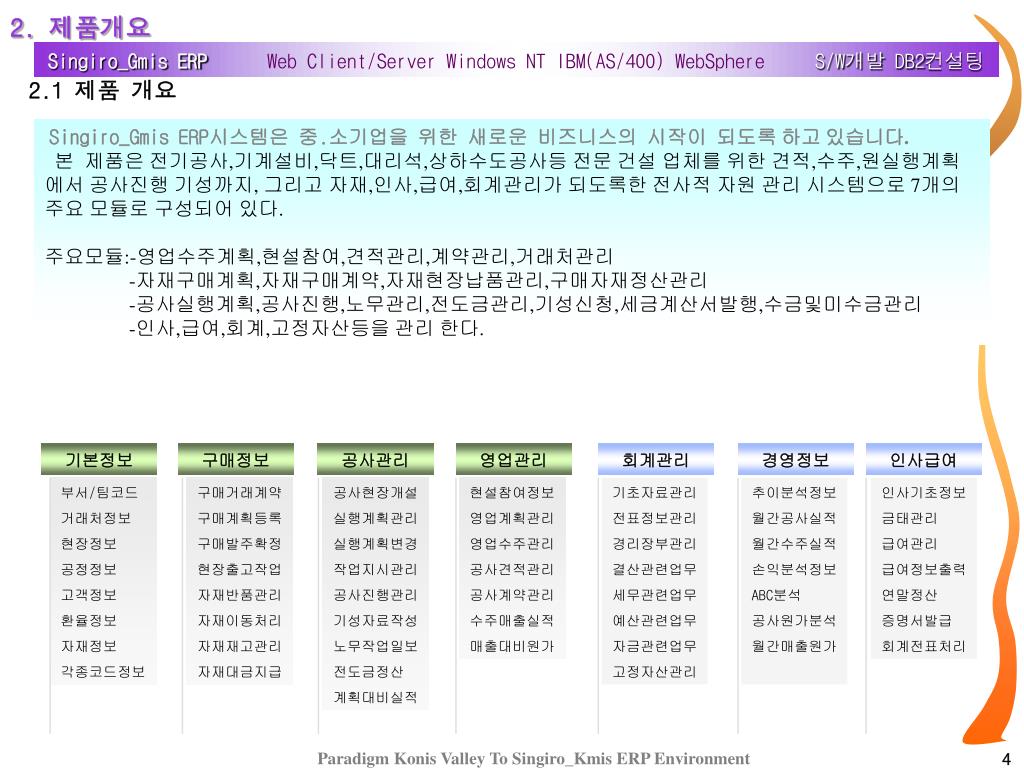Image resolution: width=1024 pixels, height=768 pixels.
Task: Select 자재재고관리 item
Action: point(240,646)
